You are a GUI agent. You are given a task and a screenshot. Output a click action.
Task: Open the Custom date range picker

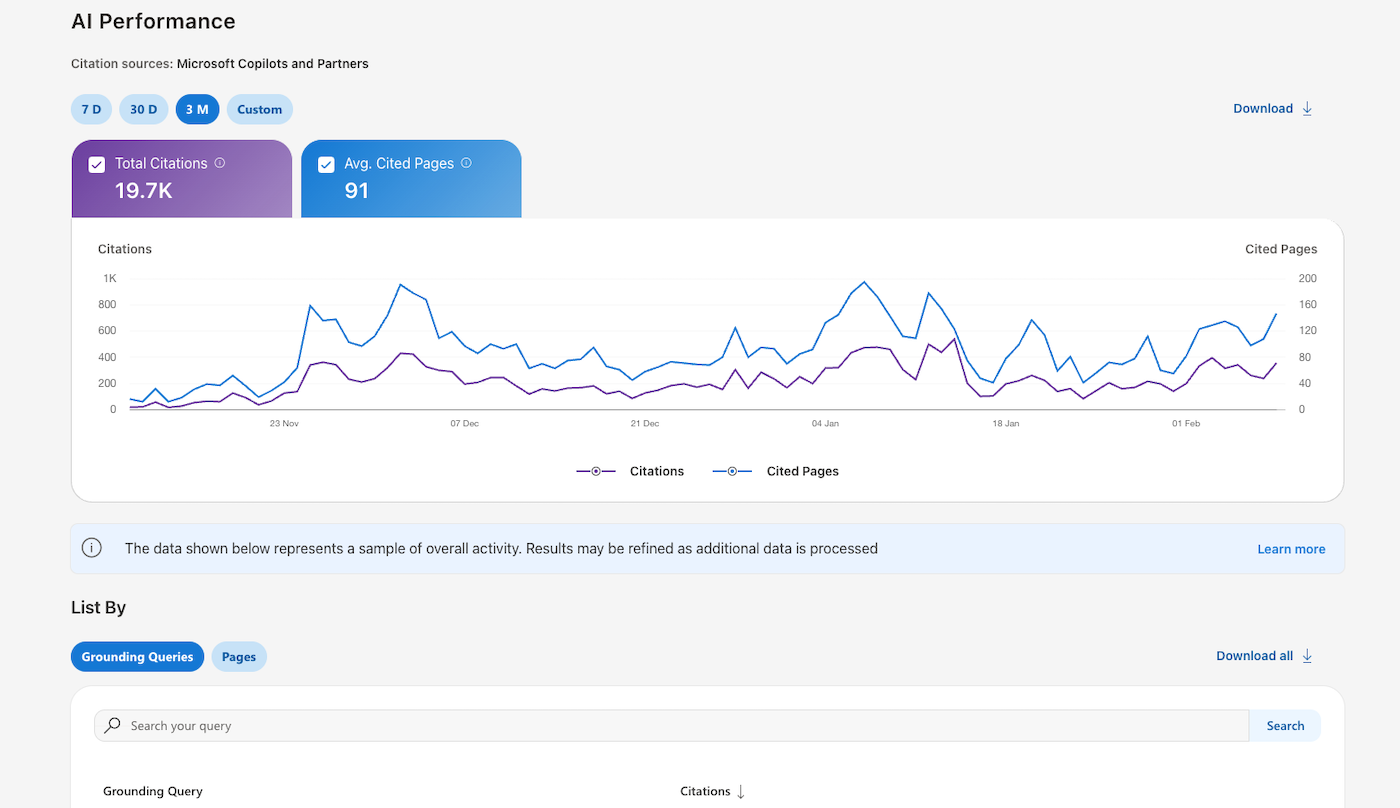click(260, 109)
